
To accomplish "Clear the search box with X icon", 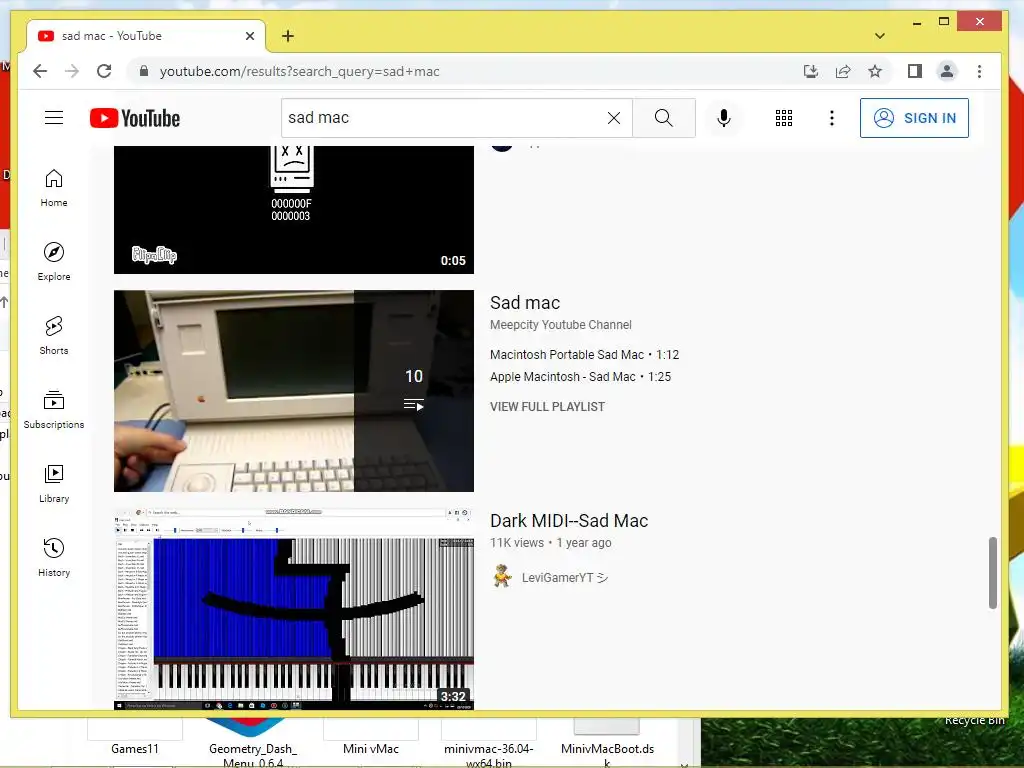I will point(614,118).
